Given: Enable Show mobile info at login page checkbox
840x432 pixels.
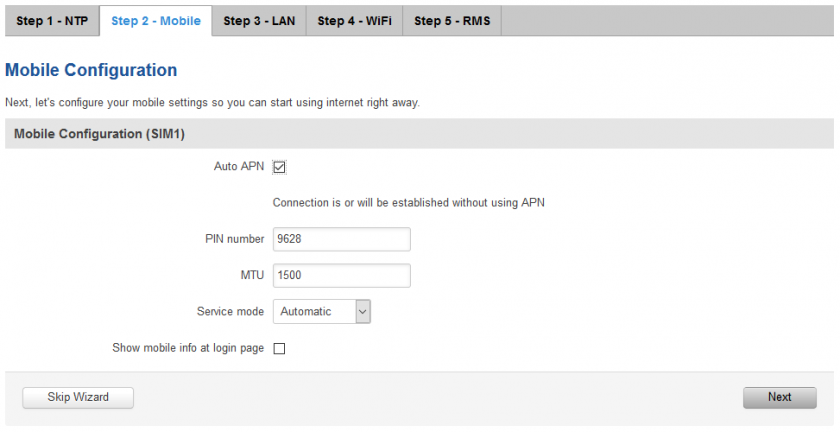Looking at the screenshot, I should [x=279, y=348].
